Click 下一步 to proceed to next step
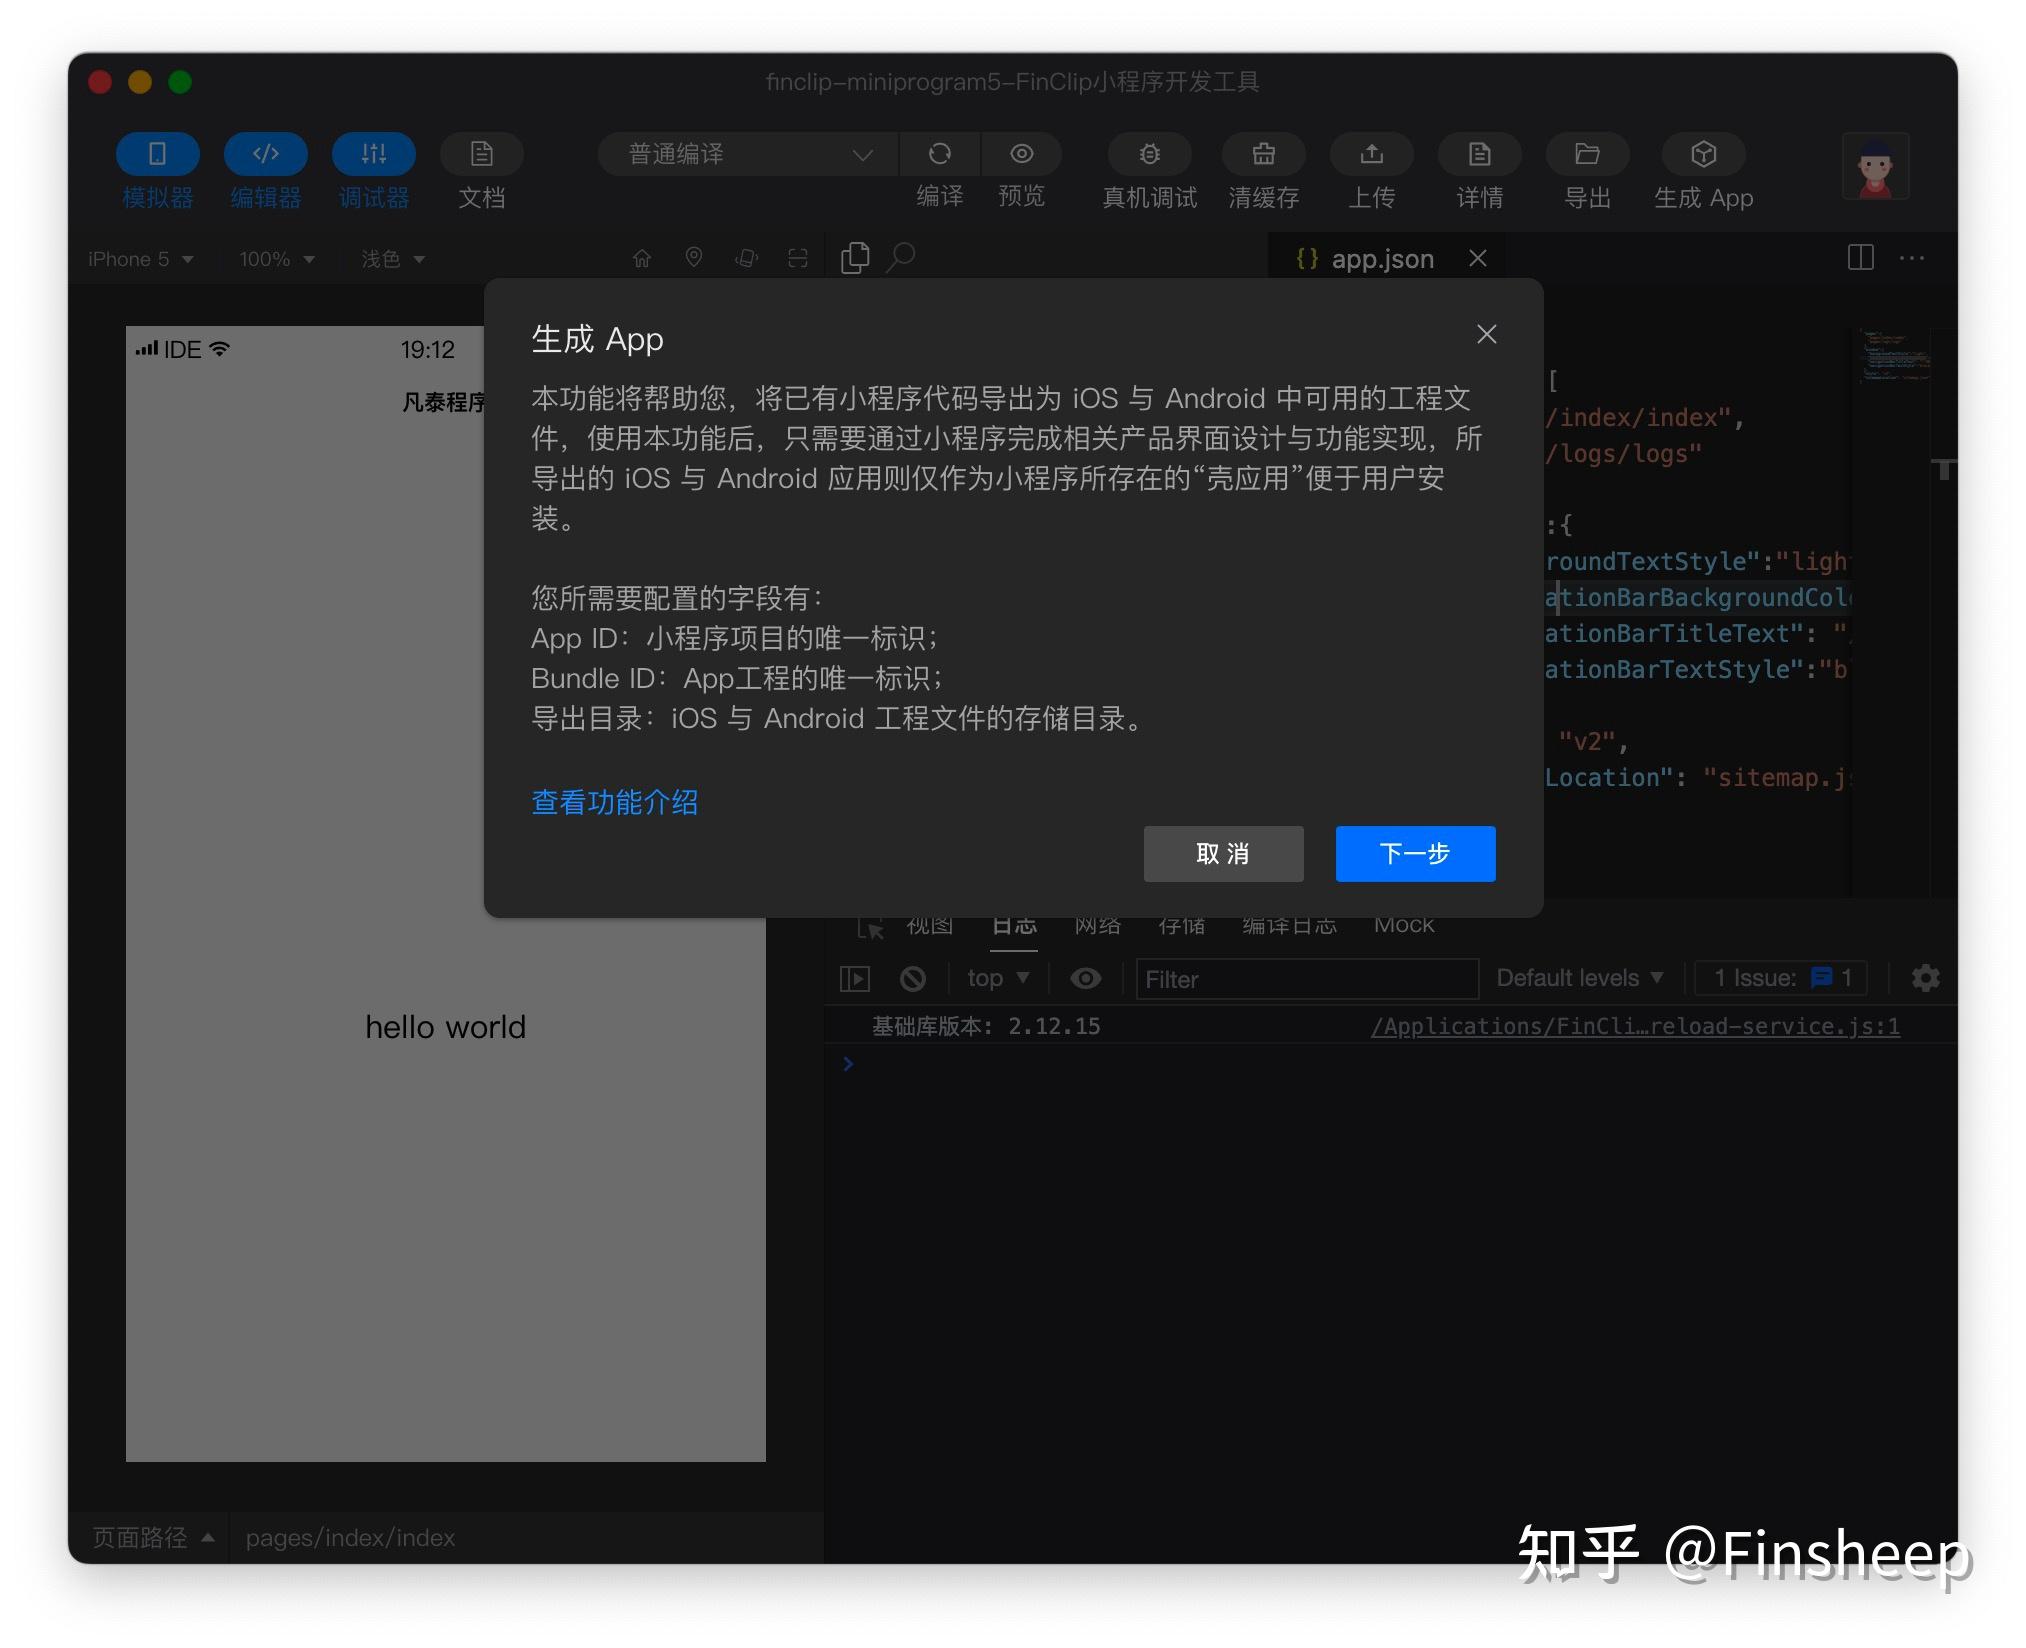 [x=1414, y=853]
